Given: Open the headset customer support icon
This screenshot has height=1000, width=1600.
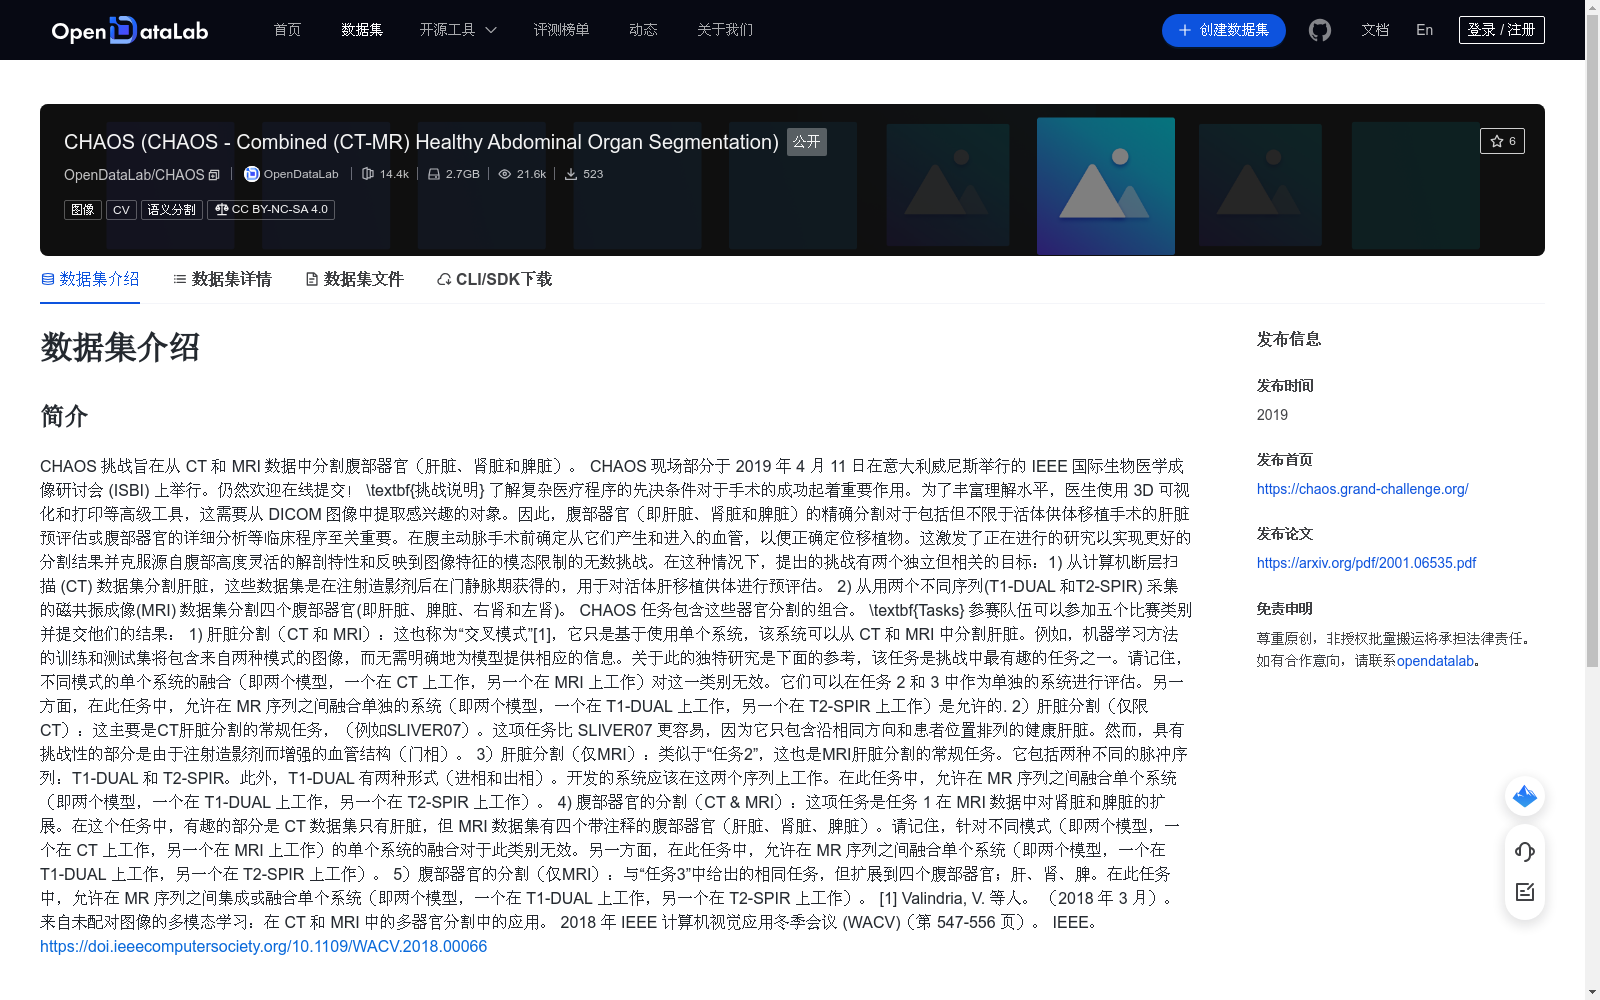Looking at the screenshot, I should tap(1524, 852).
